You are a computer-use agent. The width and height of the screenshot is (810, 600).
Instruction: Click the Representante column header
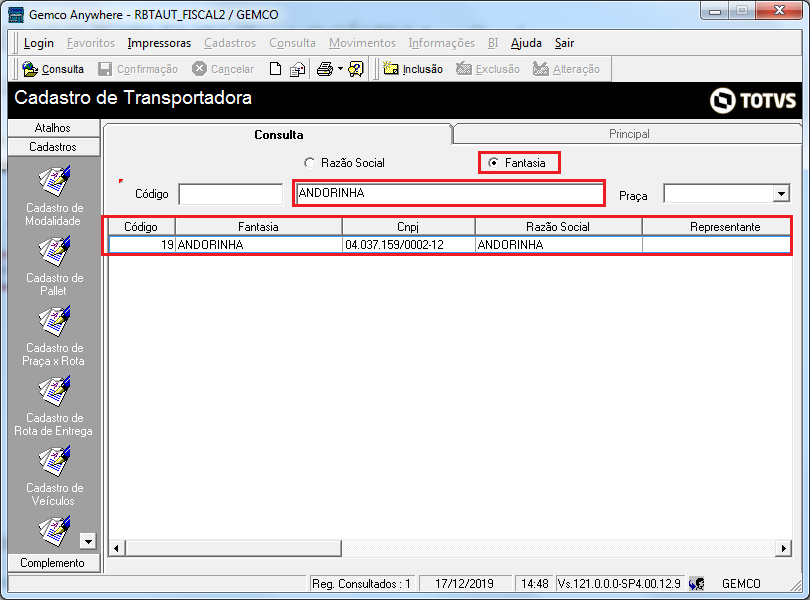(717, 227)
